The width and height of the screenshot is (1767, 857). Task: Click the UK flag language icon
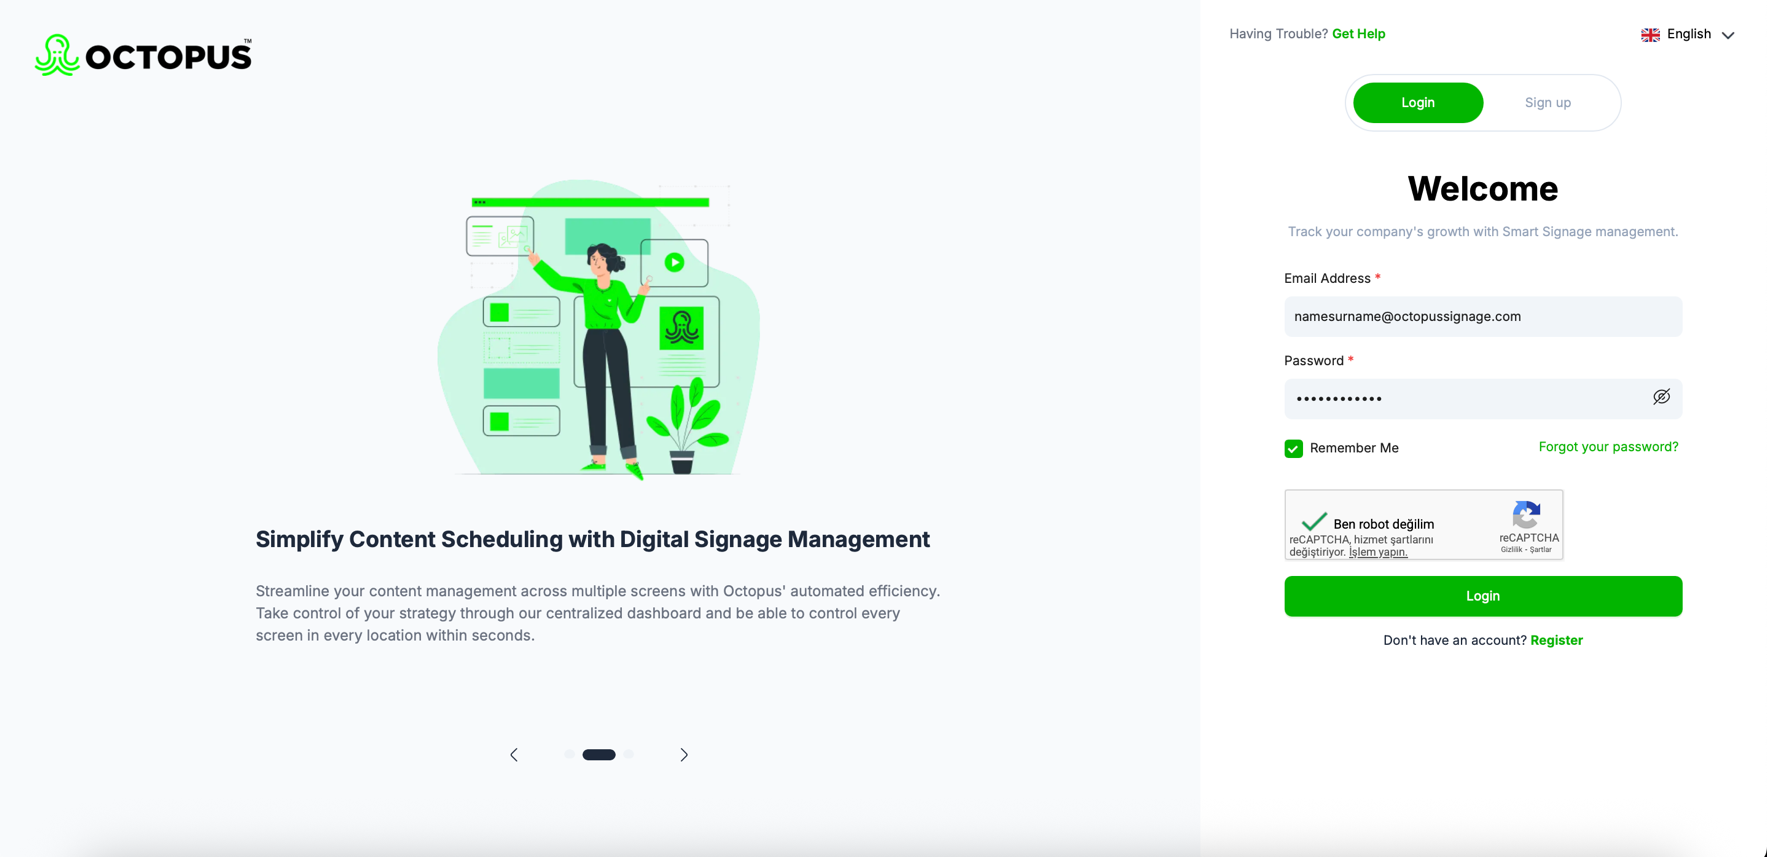(x=1650, y=35)
